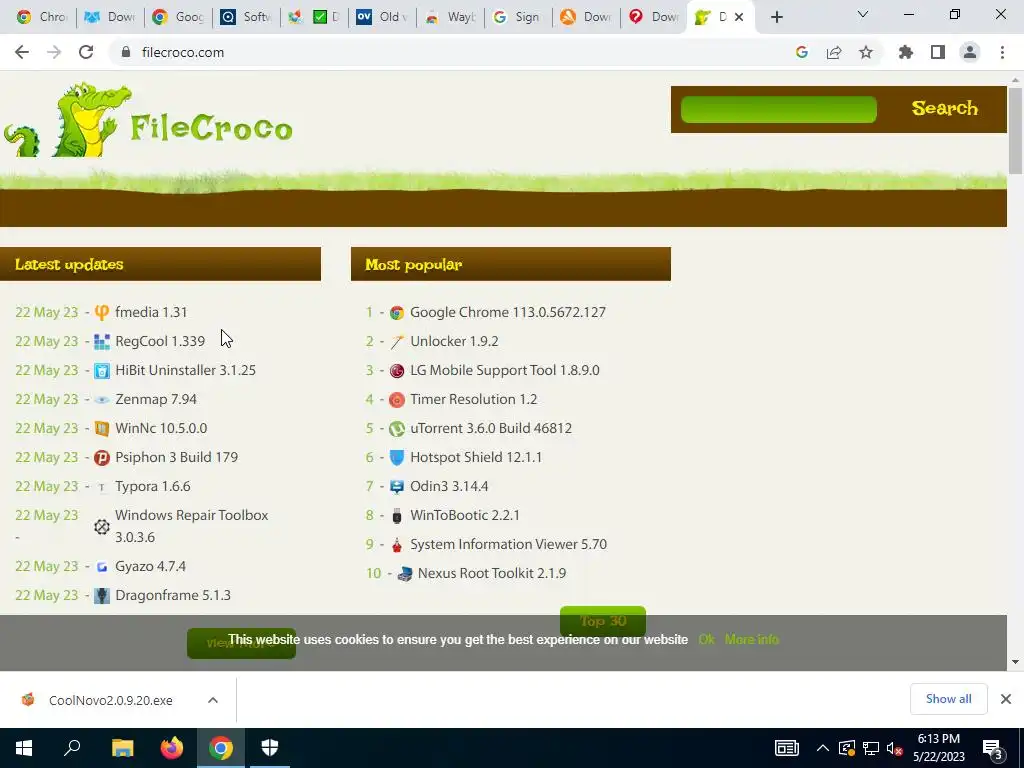The height and width of the screenshot is (768, 1024).
Task: Open Windows Security shield taskbar icon
Action: click(270, 748)
